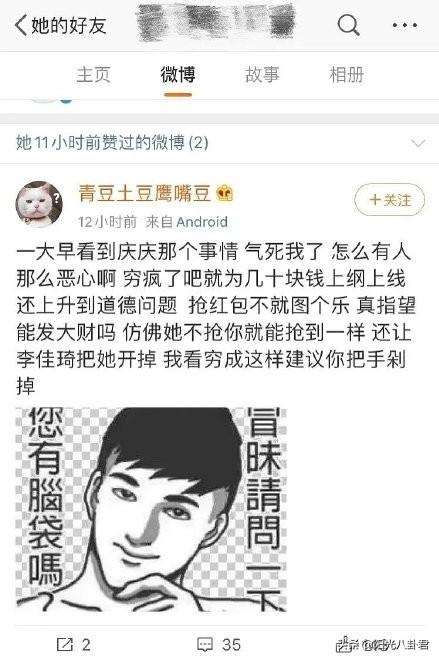Tap the 来自 Android source link

click(x=186, y=222)
